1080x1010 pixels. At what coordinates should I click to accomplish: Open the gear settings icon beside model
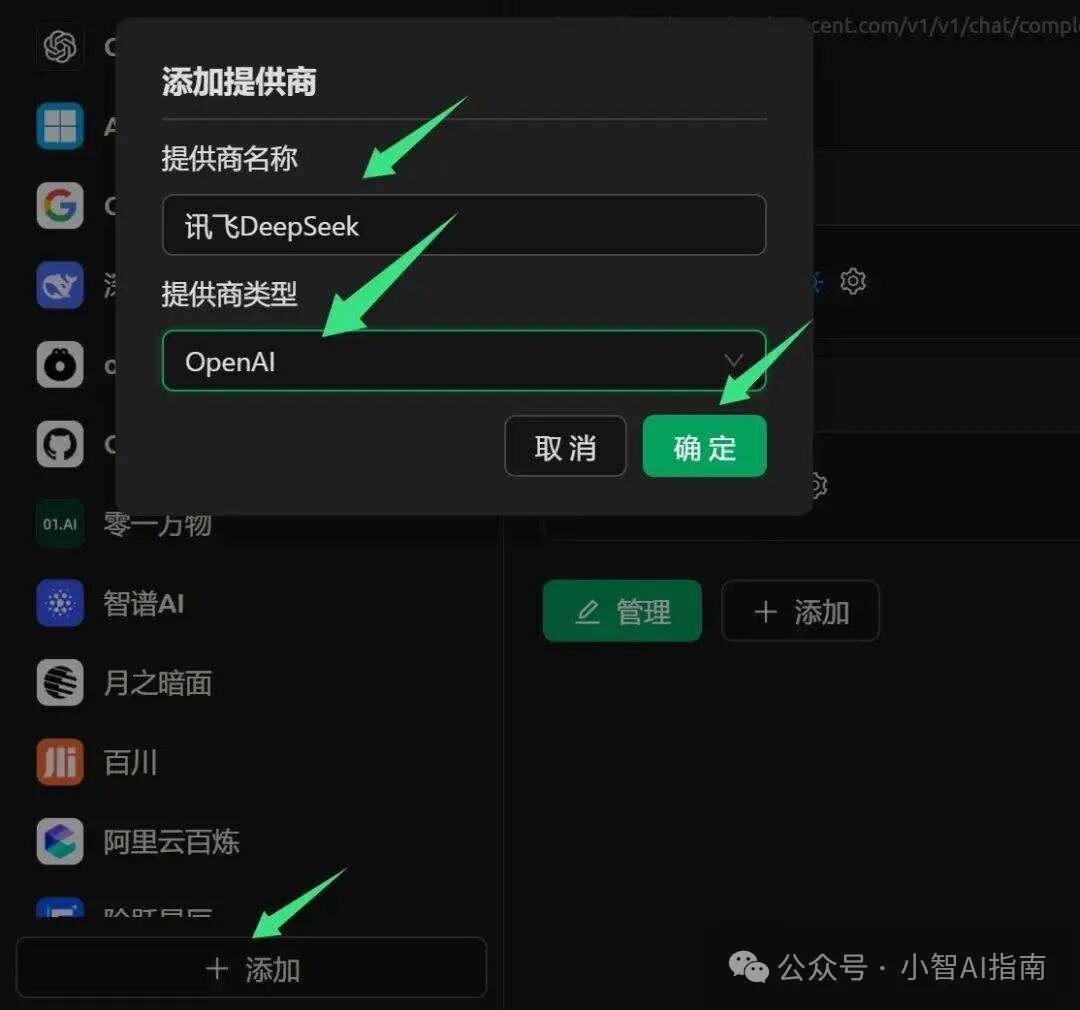tap(853, 280)
